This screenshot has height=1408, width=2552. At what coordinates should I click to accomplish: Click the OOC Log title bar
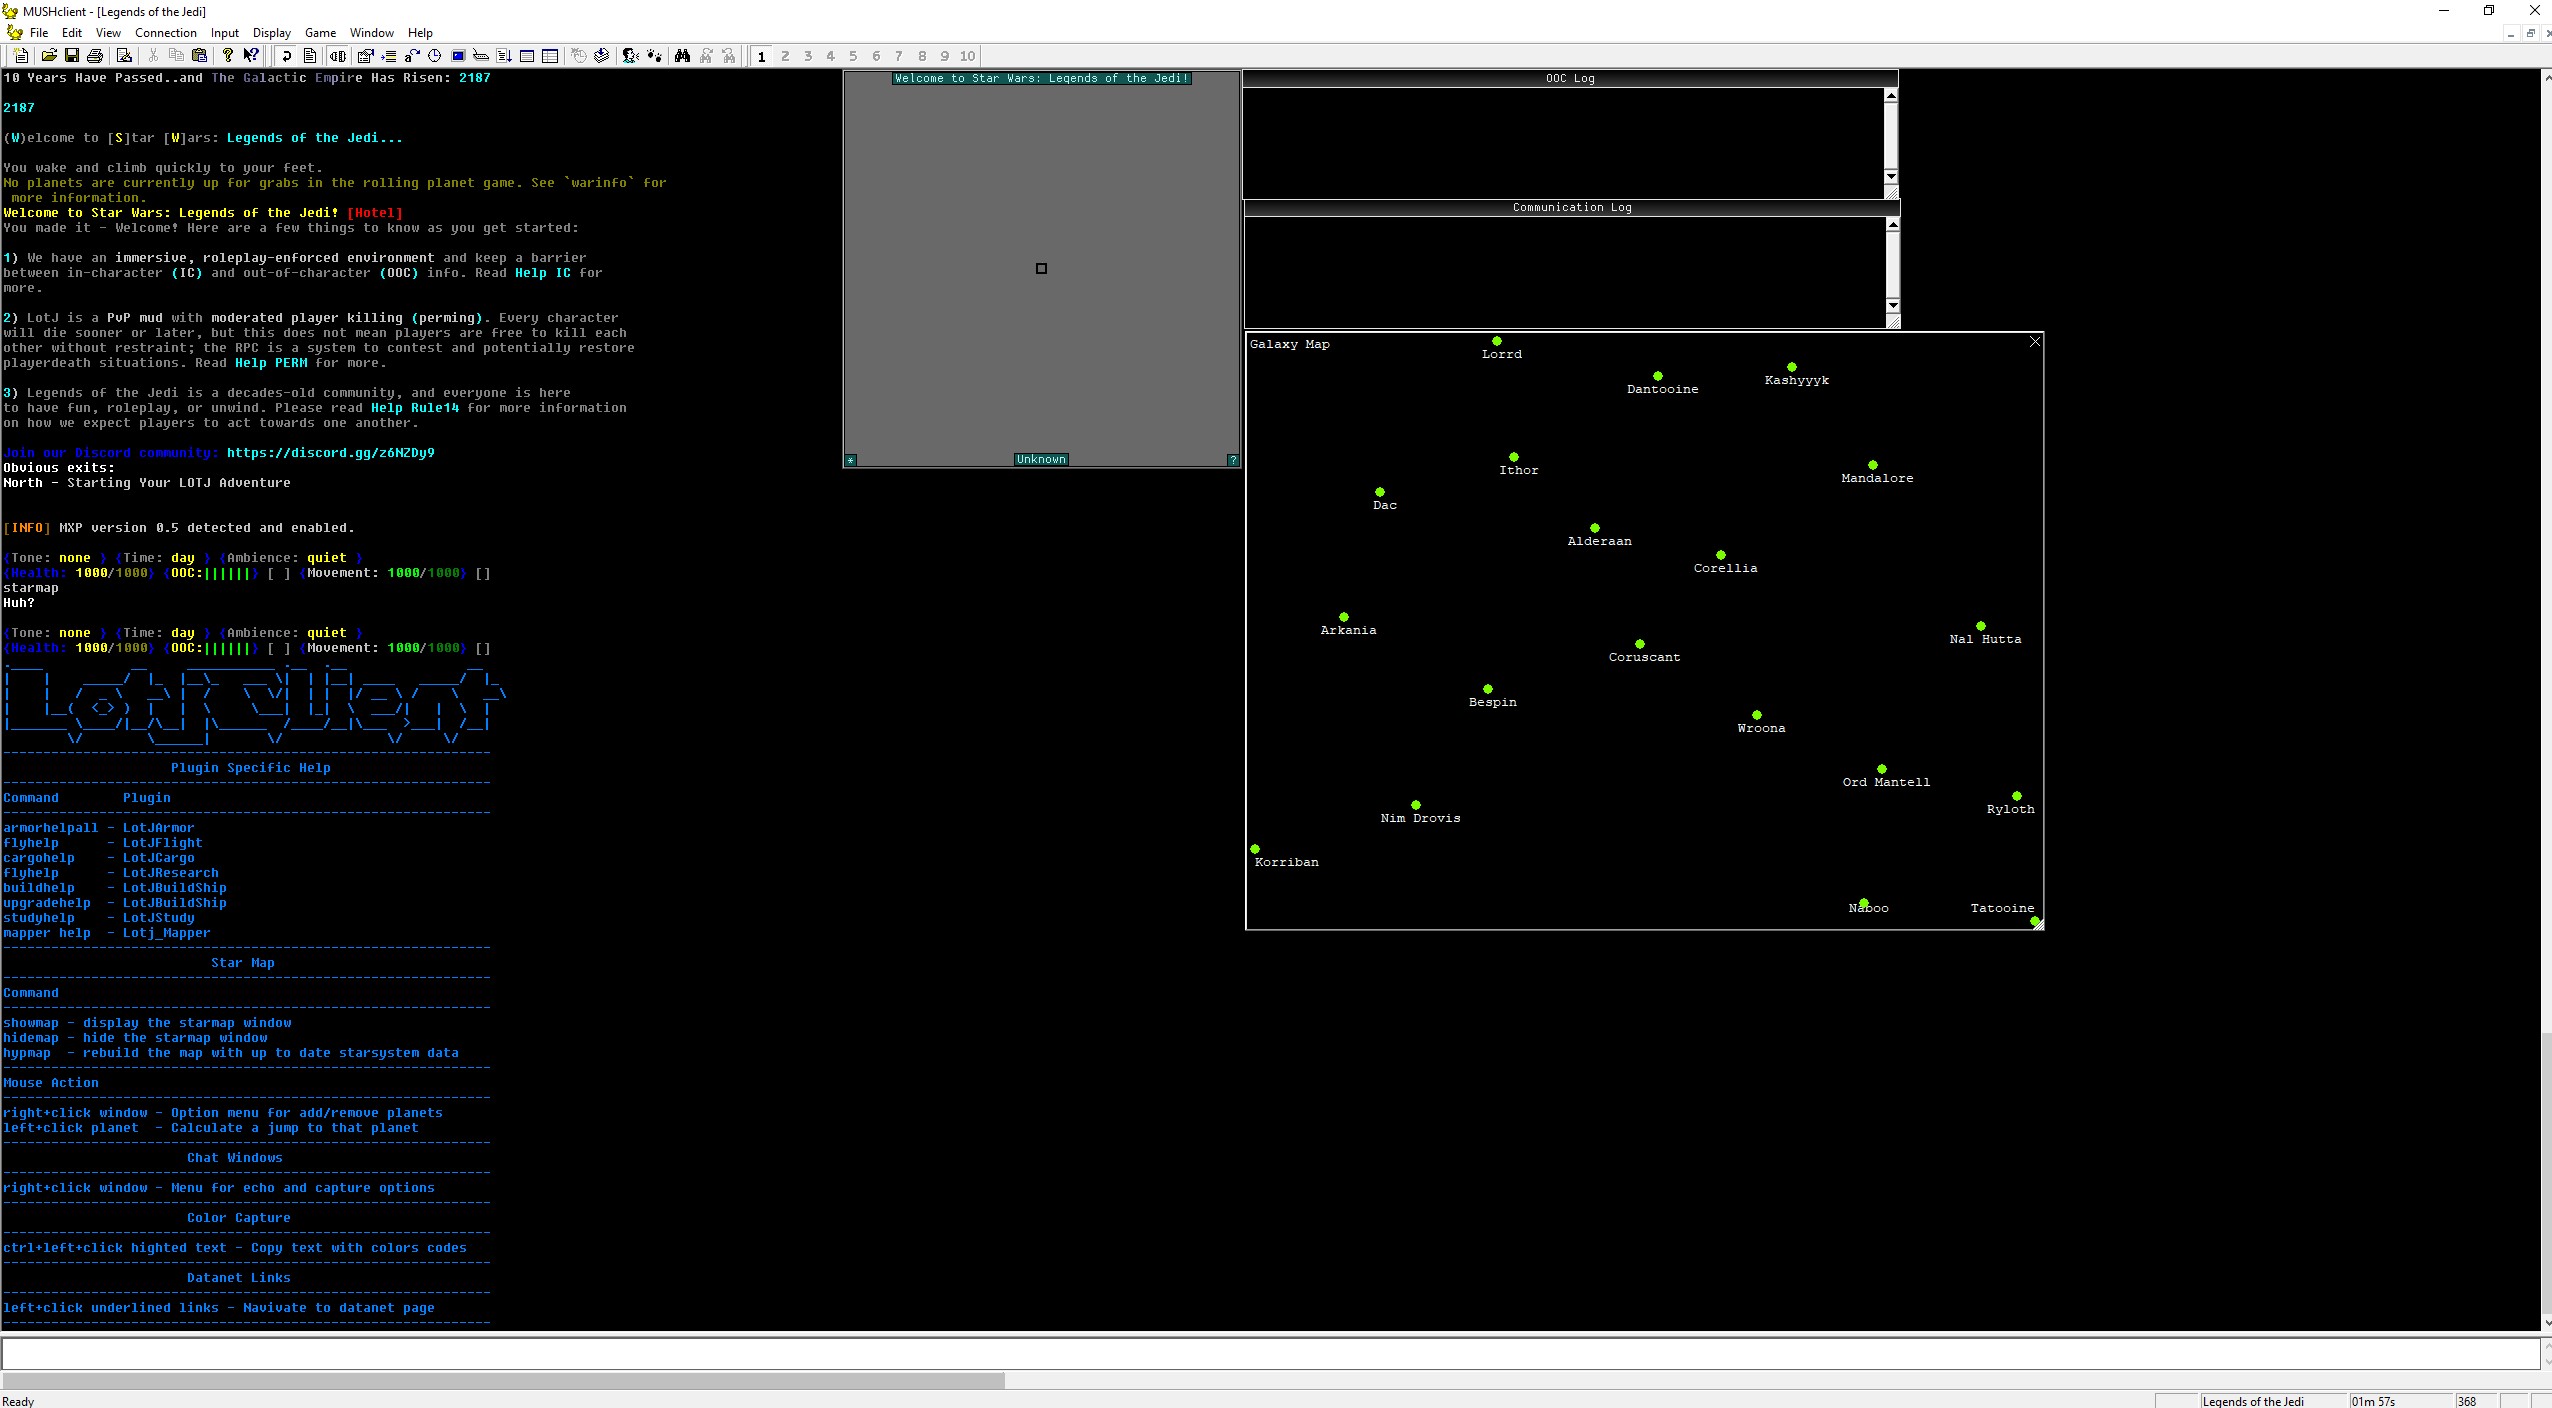point(1570,78)
